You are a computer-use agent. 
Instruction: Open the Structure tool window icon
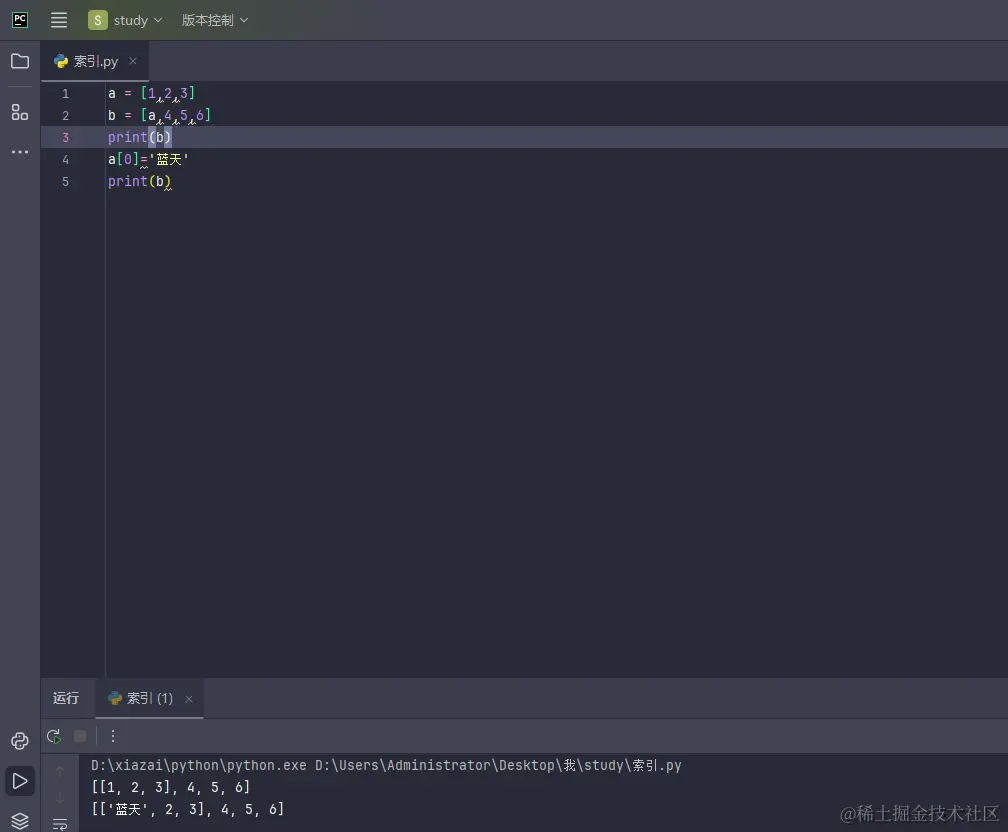click(x=20, y=113)
